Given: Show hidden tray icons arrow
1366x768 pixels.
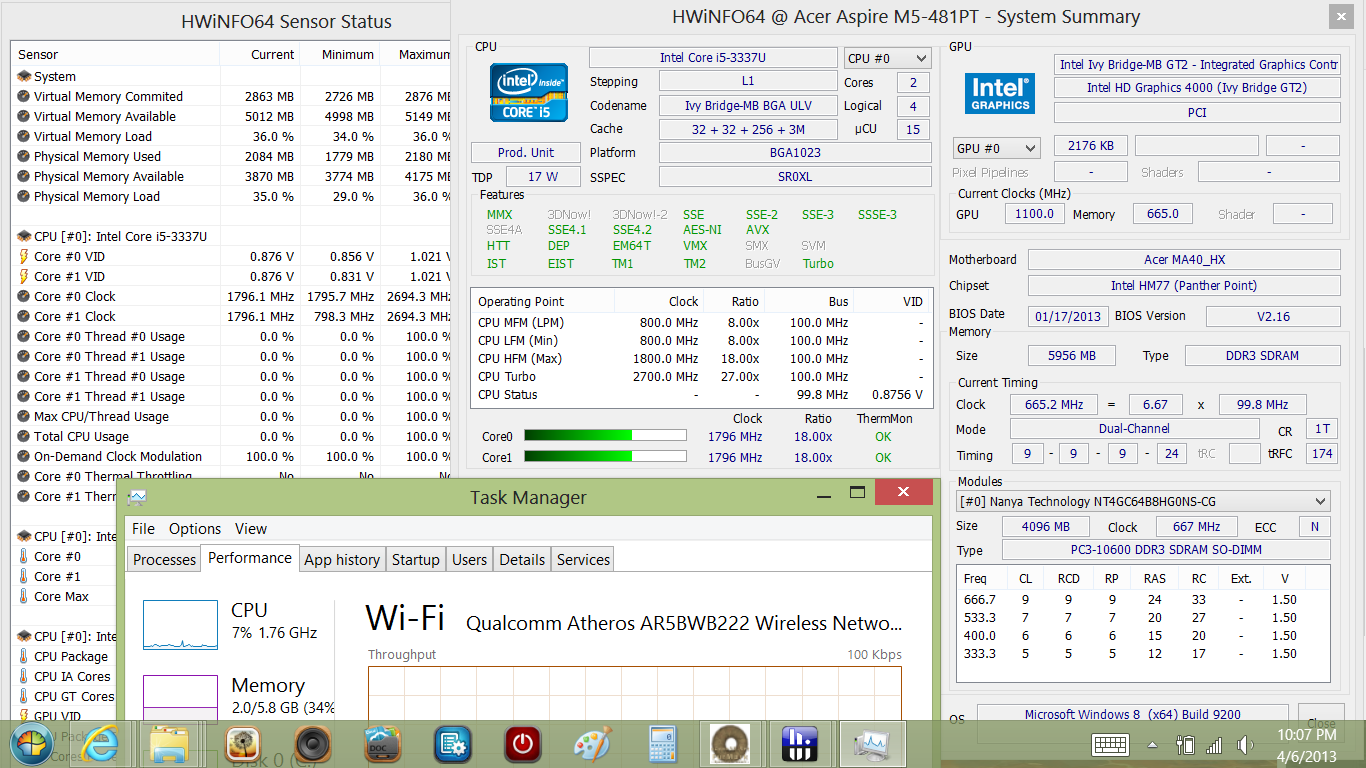Looking at the screenshot, I should [1152, 745].
